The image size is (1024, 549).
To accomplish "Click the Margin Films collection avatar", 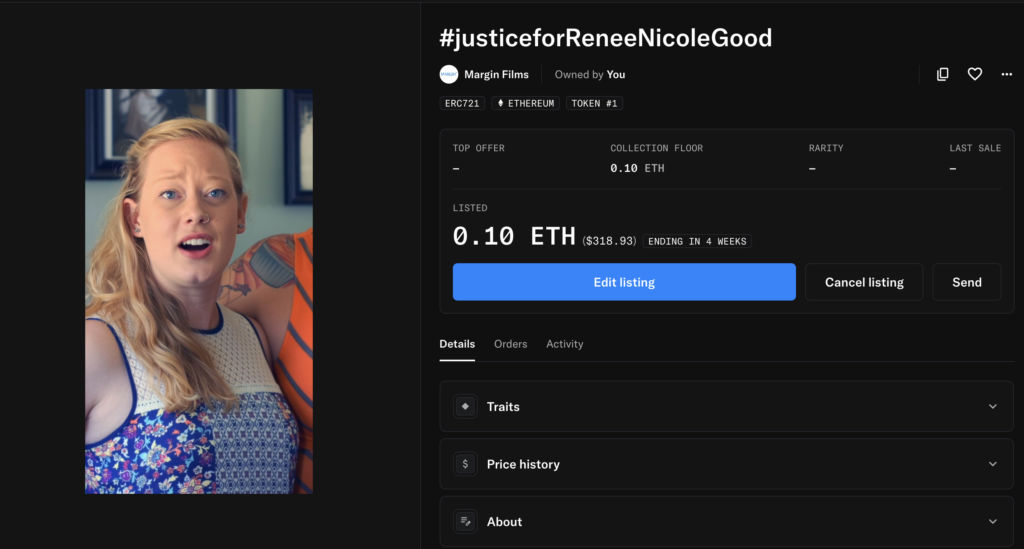I will point(449,74).
